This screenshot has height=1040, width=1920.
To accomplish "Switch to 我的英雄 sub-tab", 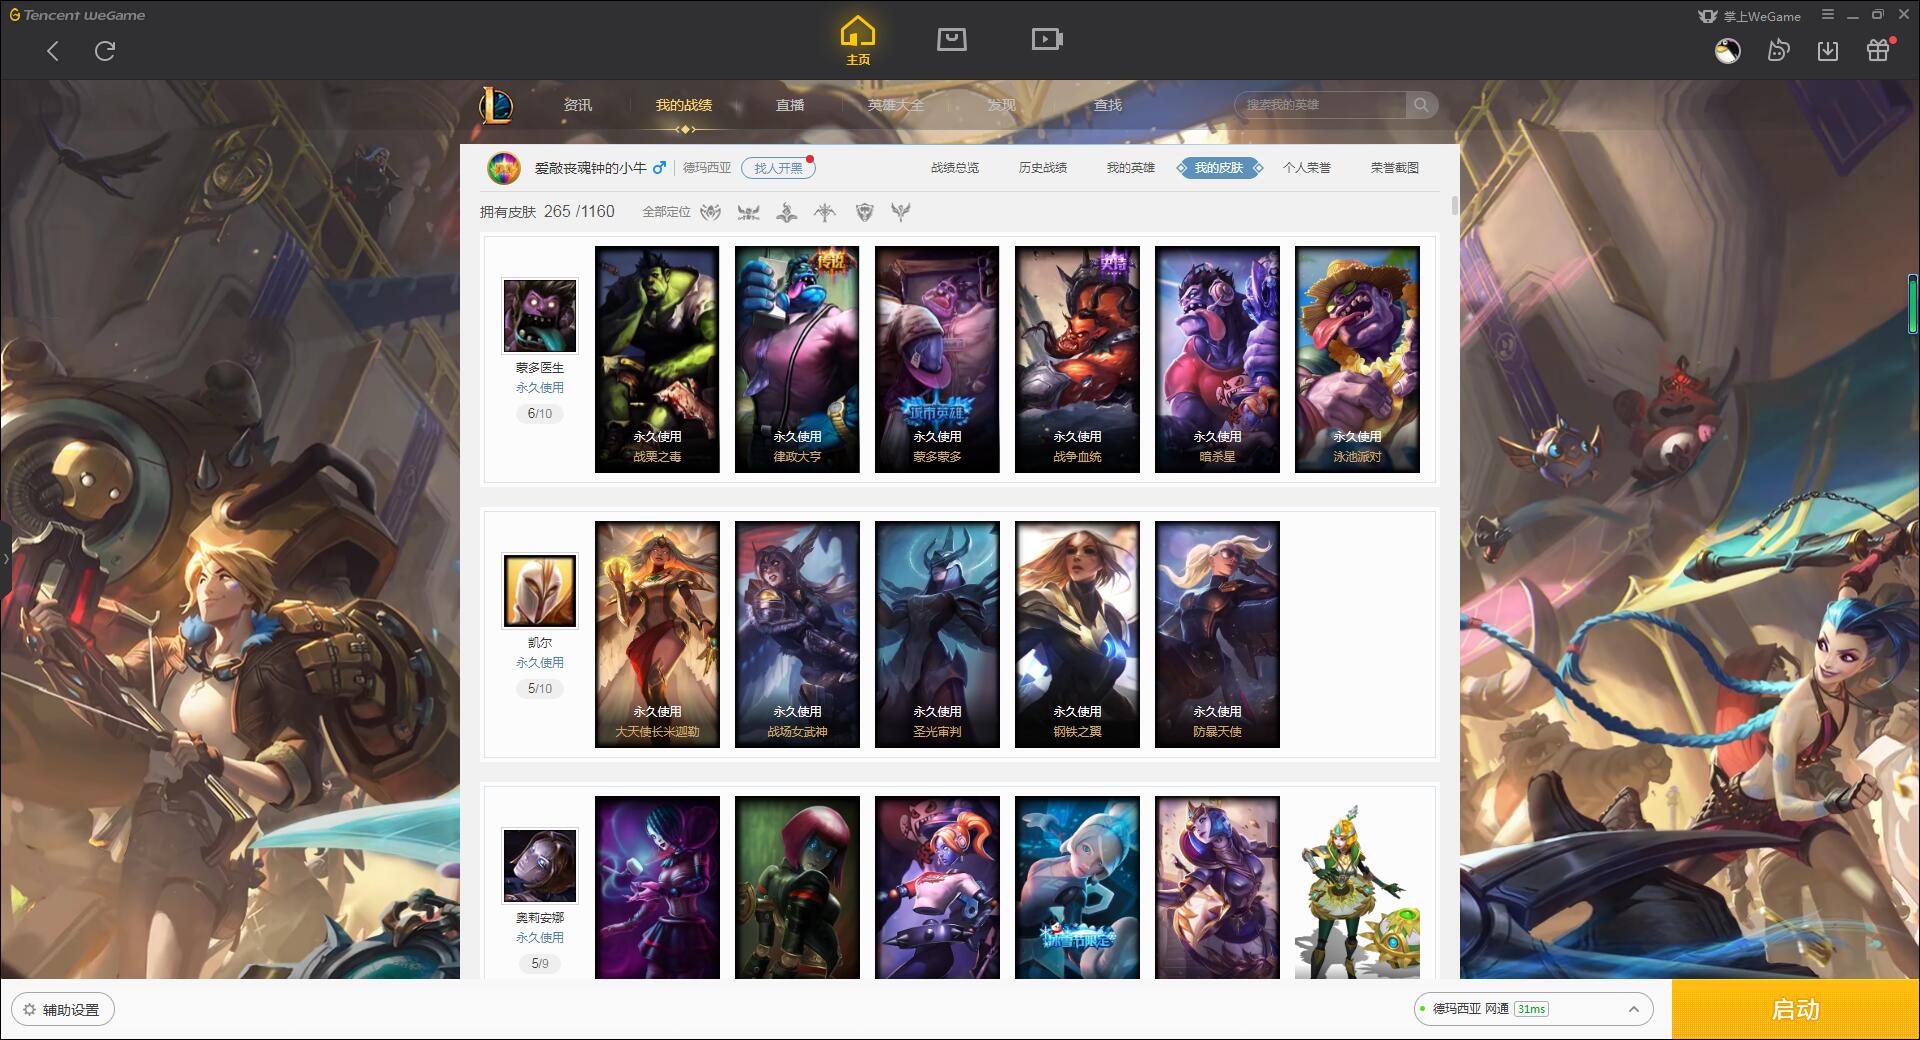I will tap(1131, 168).
